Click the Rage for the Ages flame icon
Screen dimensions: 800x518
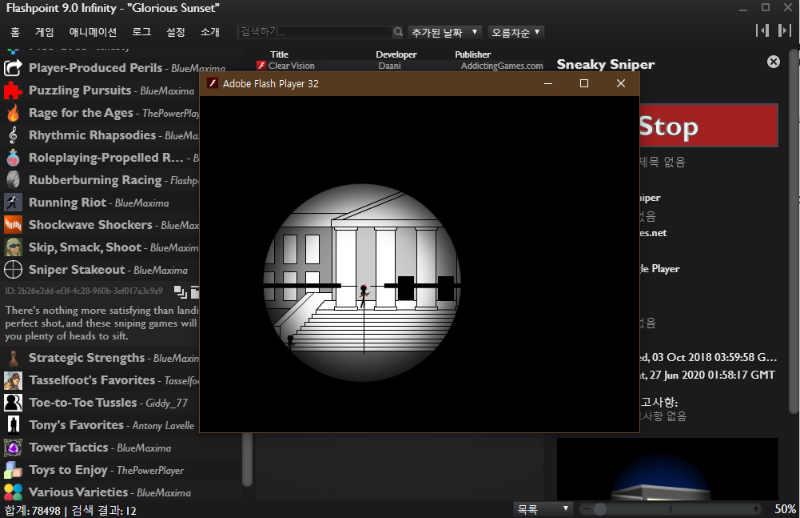point(13,113)
